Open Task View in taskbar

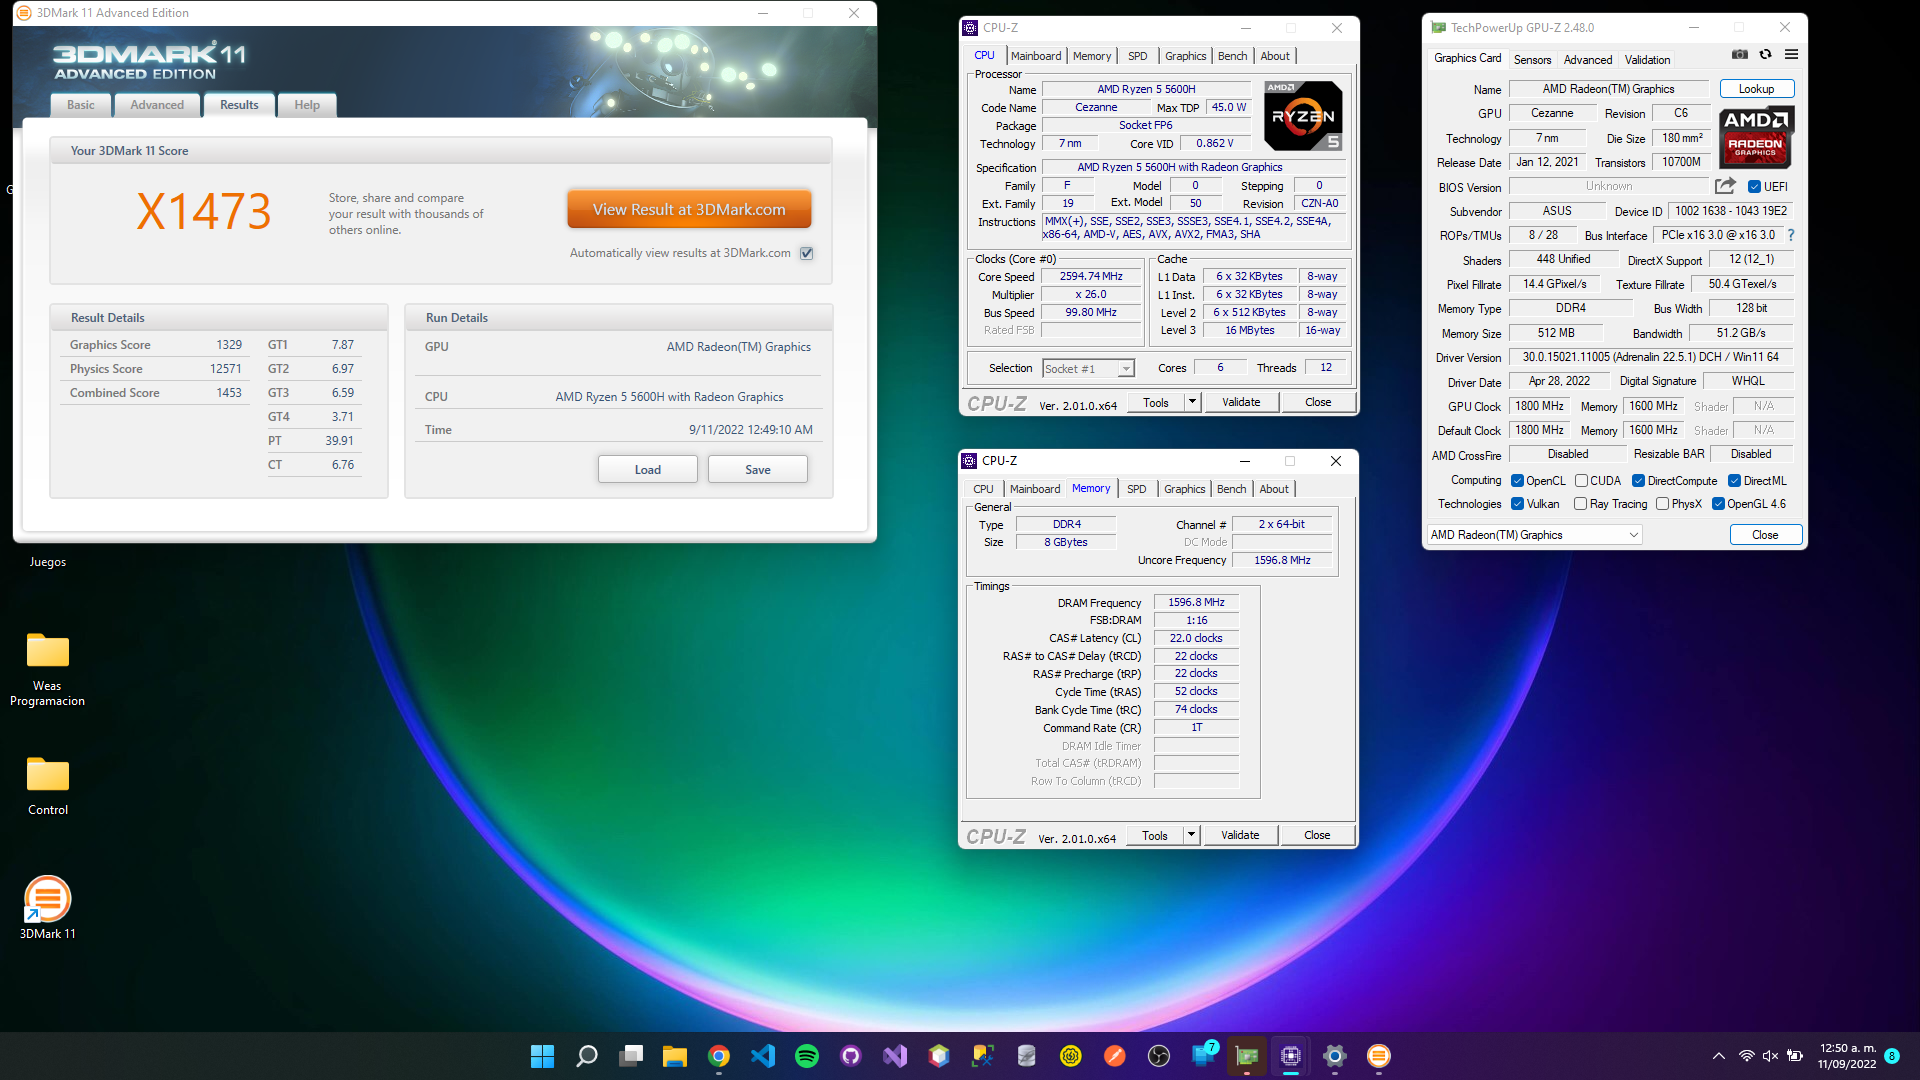coord(631,1056)
